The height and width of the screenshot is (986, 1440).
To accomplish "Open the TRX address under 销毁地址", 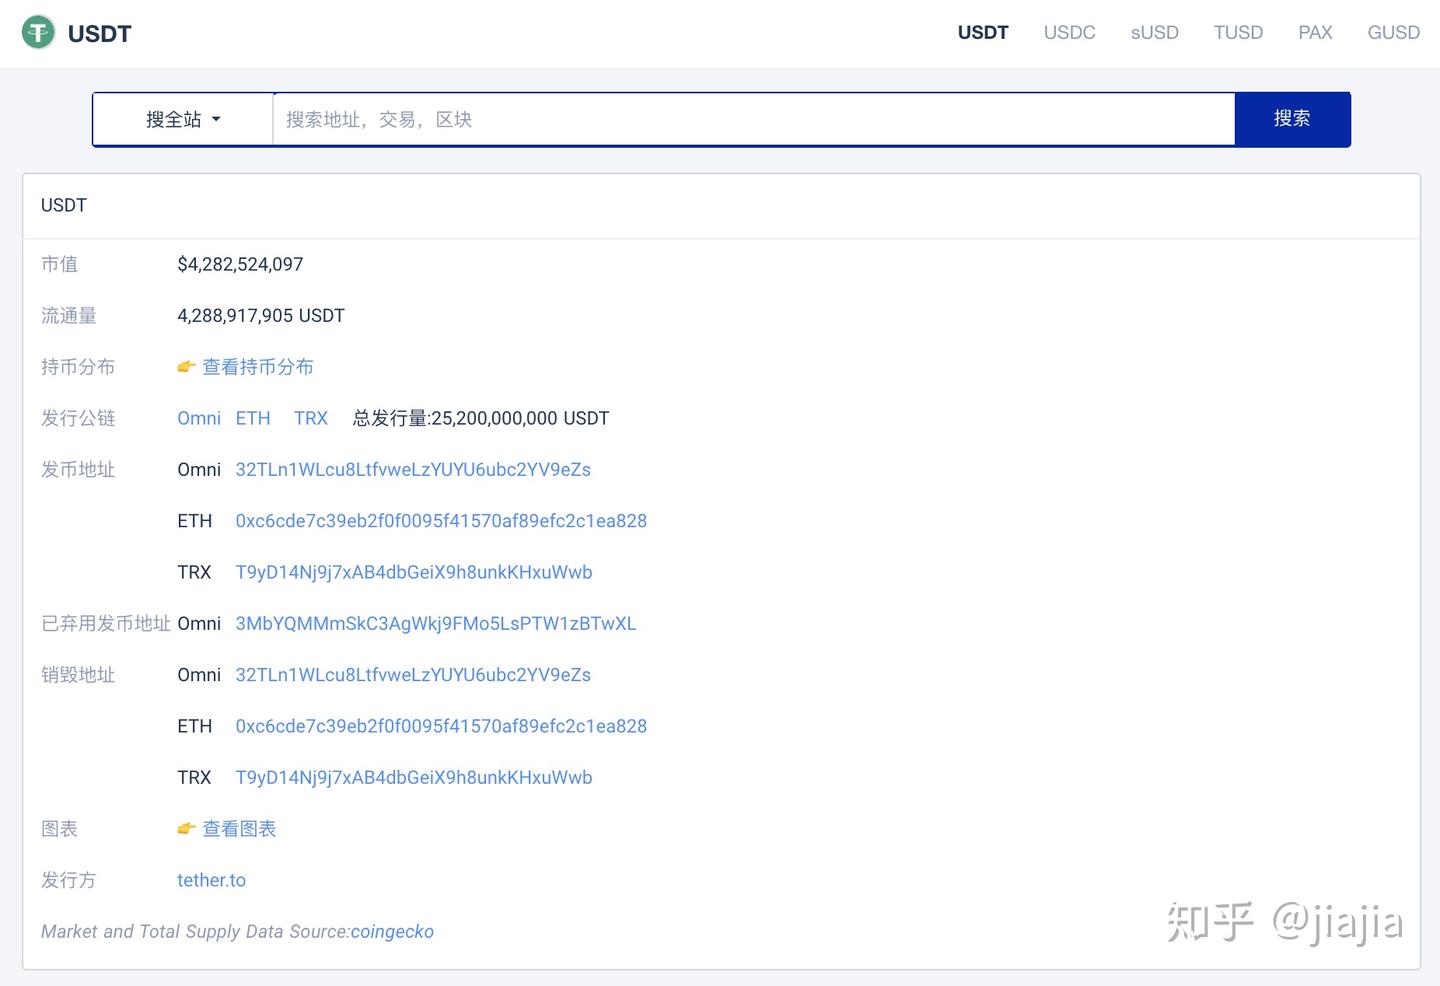I will 414,778.
